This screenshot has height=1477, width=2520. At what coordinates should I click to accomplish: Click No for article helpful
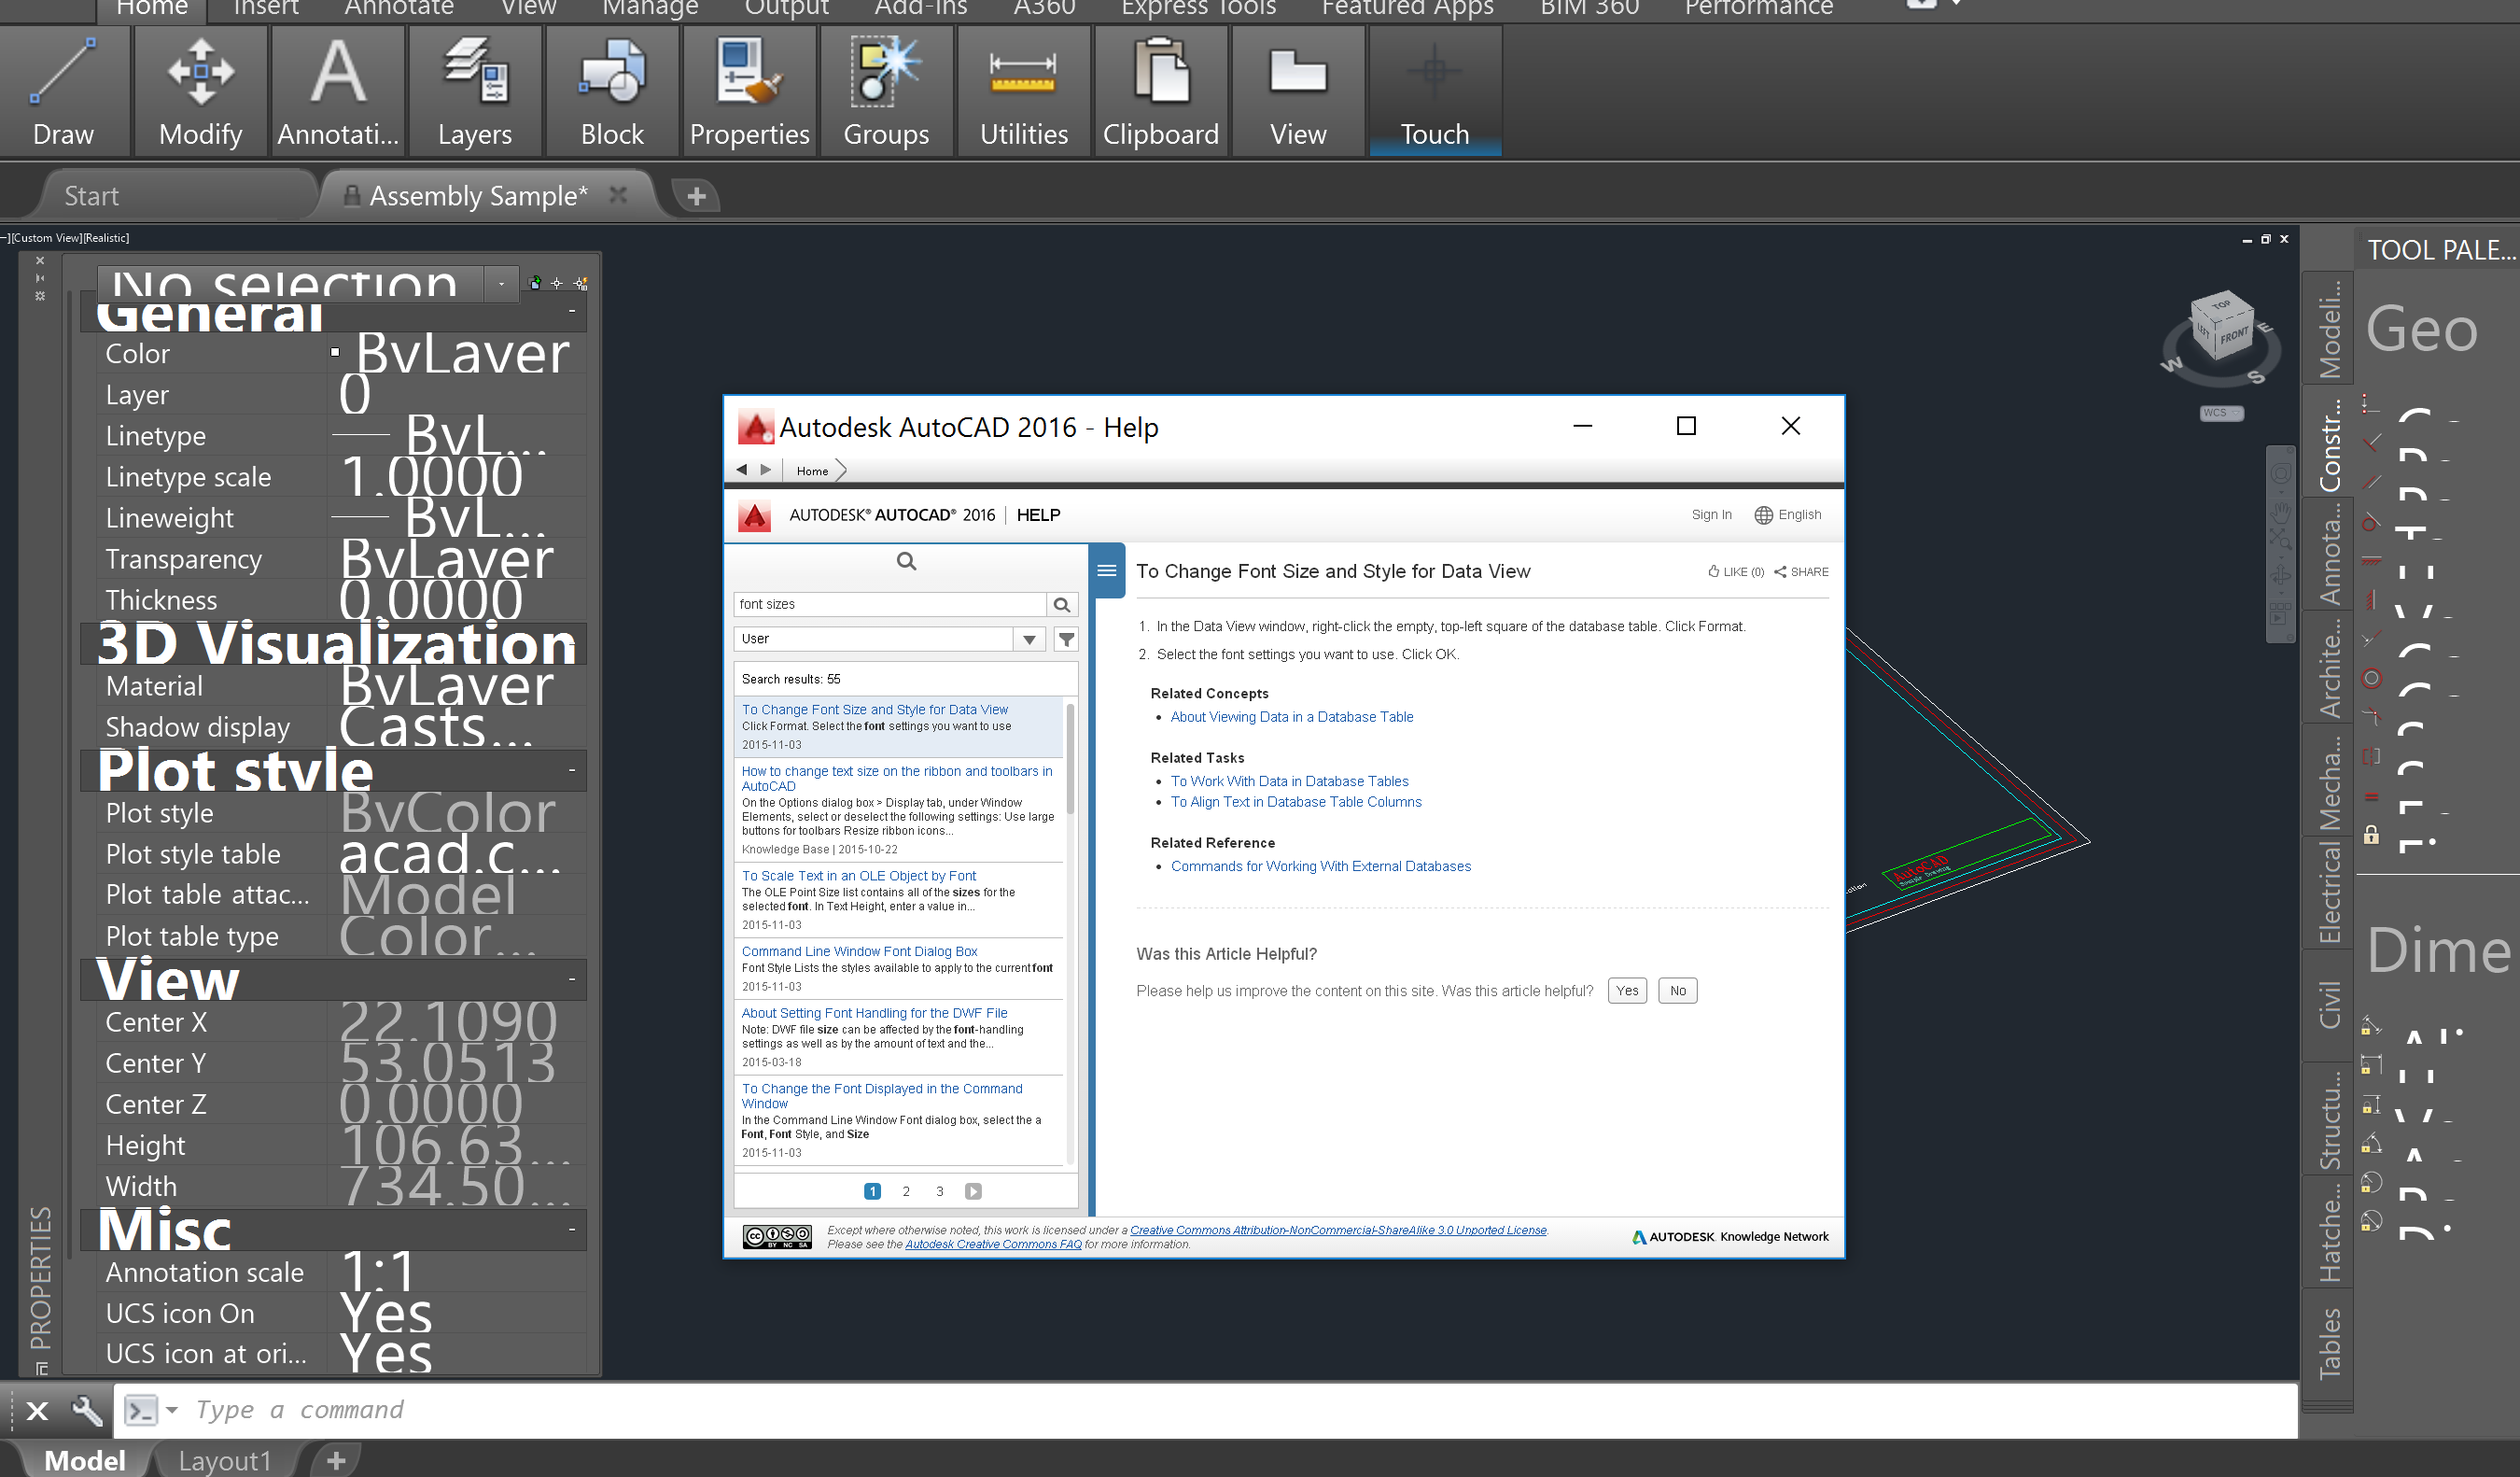click(x=1677, y=991)
